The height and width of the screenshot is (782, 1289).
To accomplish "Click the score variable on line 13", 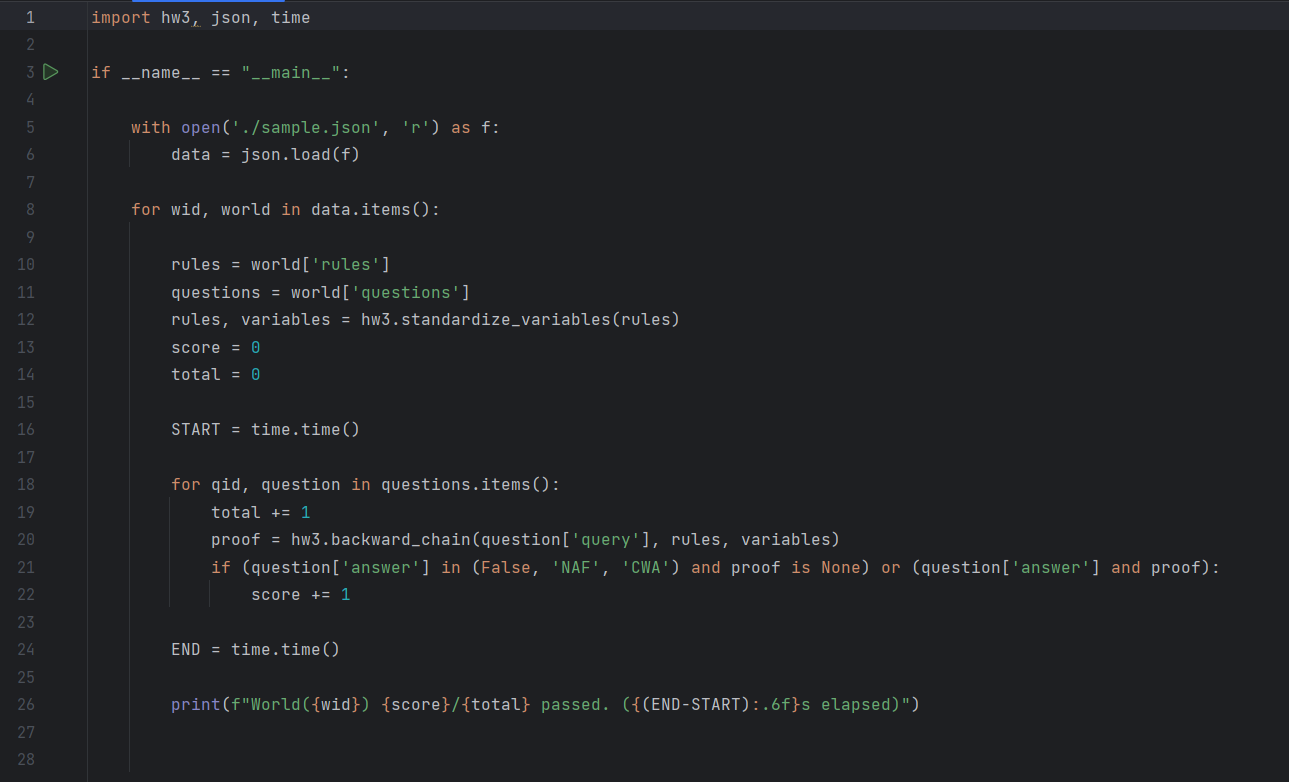I will click(x=196, y=346).
